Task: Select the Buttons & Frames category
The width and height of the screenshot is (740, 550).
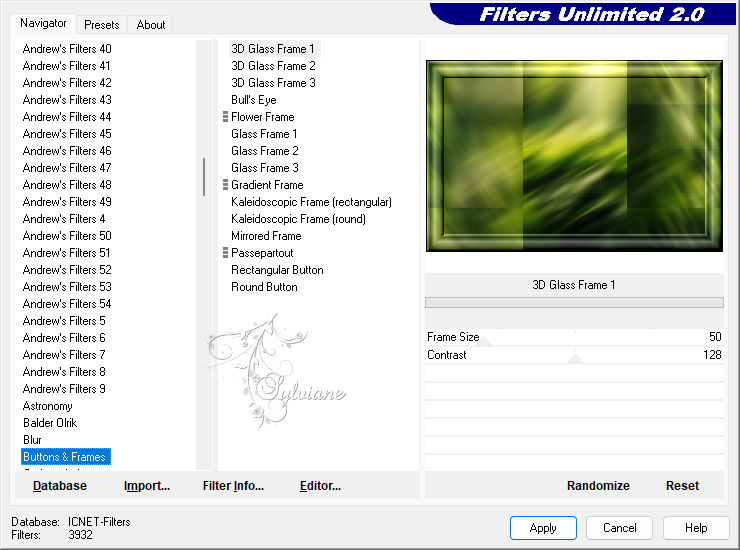Action: pyautogui.click(x=66, y=457)
